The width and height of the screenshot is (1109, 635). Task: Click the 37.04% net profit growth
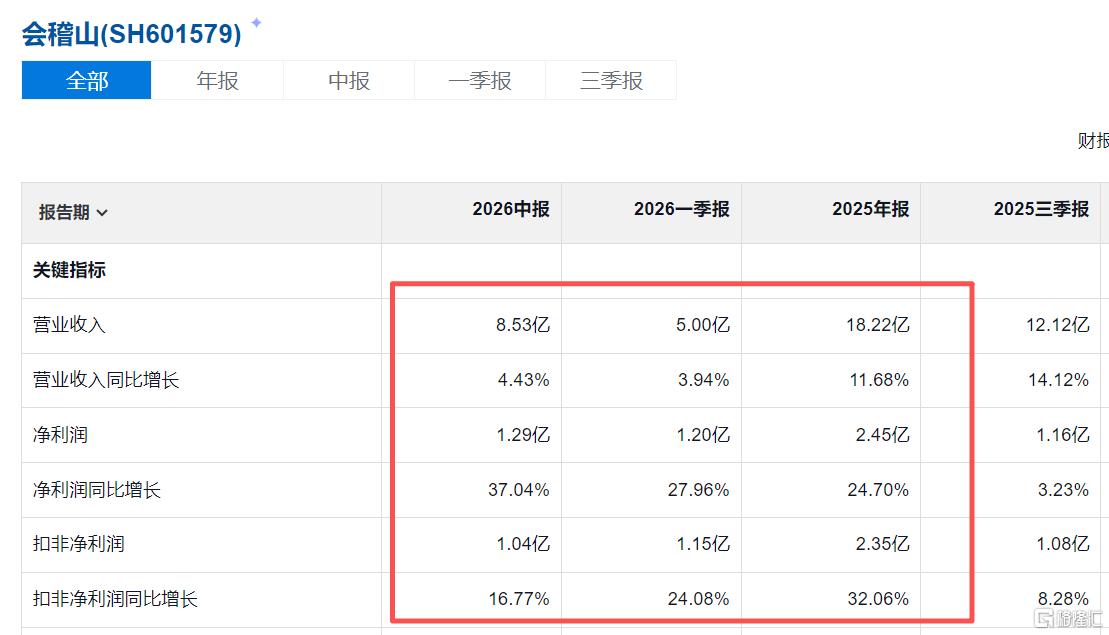click(x=518, y=489)
